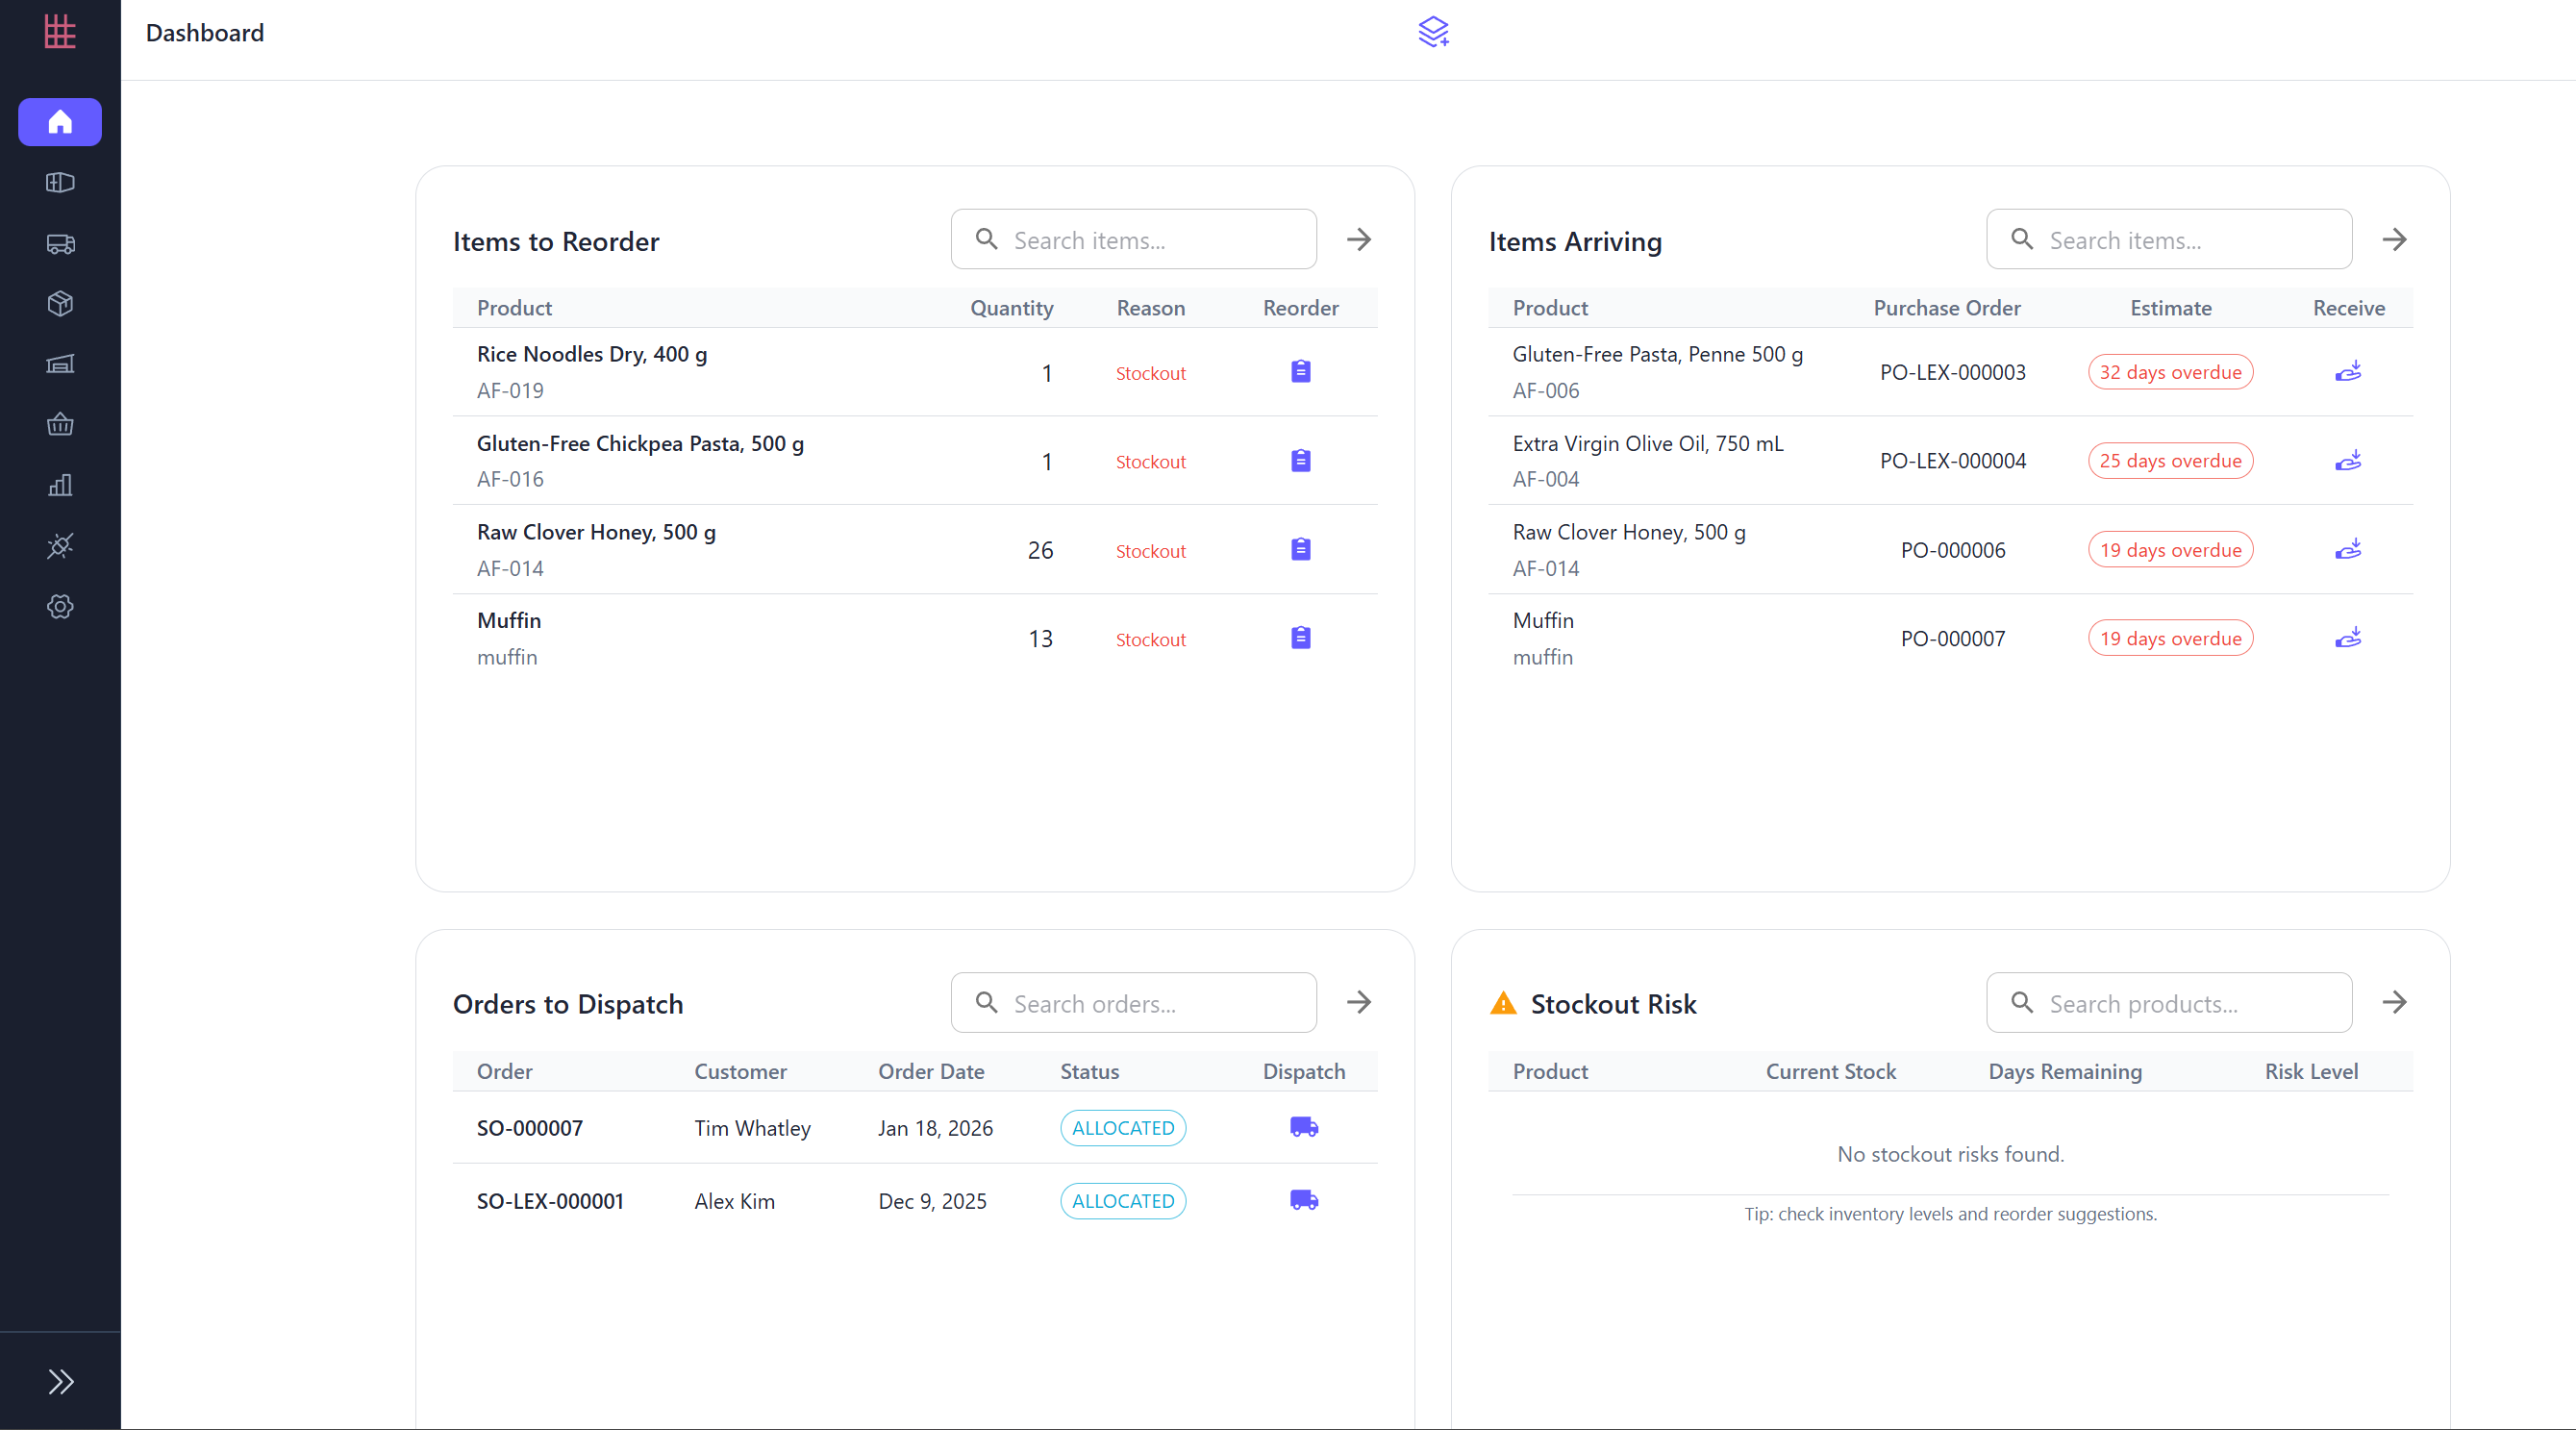Click the reorder clipboard icon for Rice Noodles Dry

1300,372
